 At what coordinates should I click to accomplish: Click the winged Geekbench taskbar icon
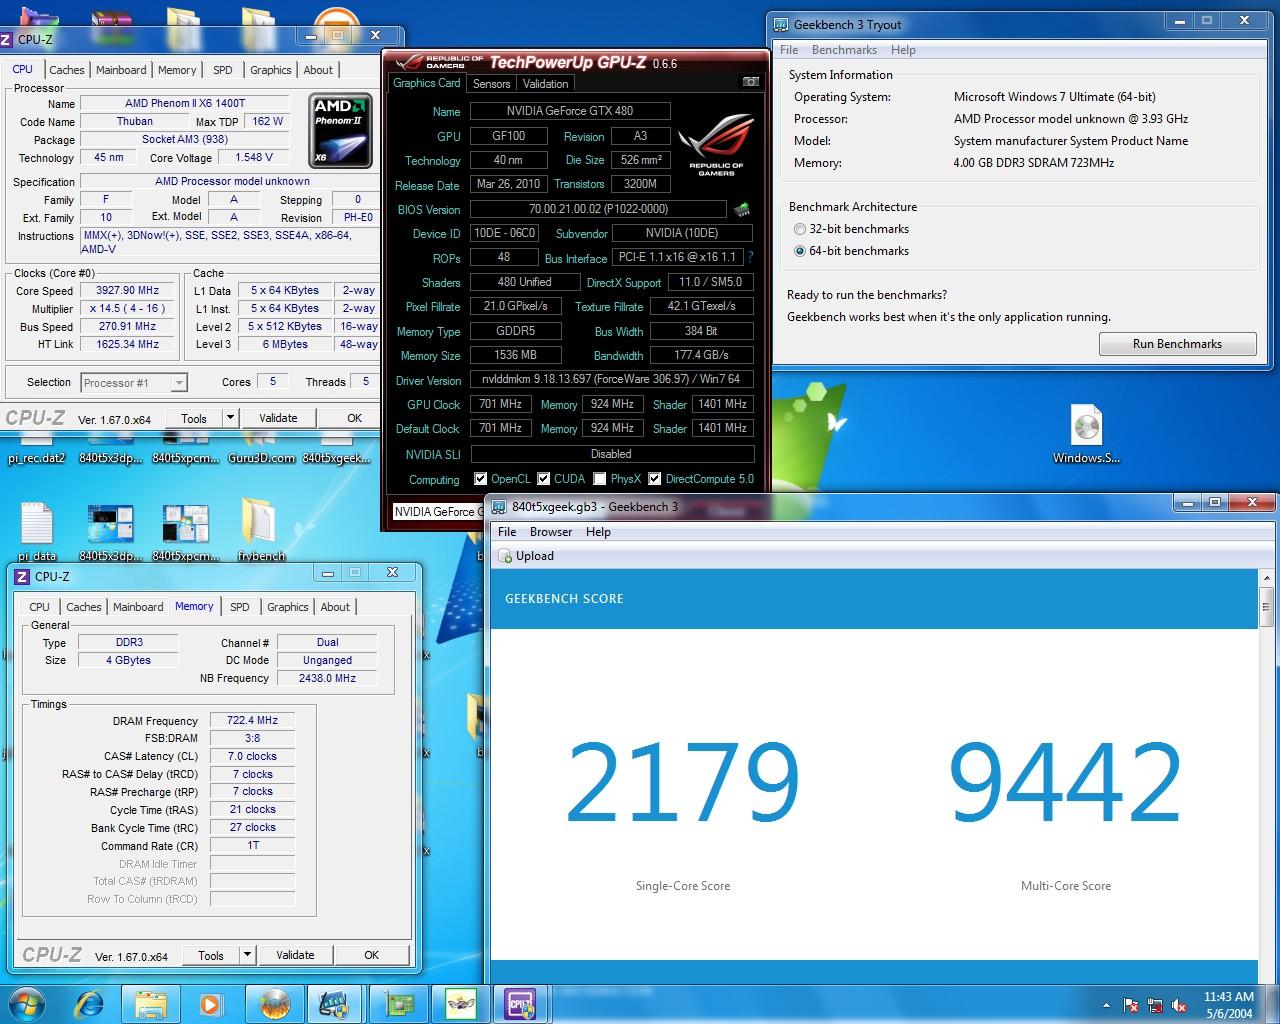pos(461,1003)
